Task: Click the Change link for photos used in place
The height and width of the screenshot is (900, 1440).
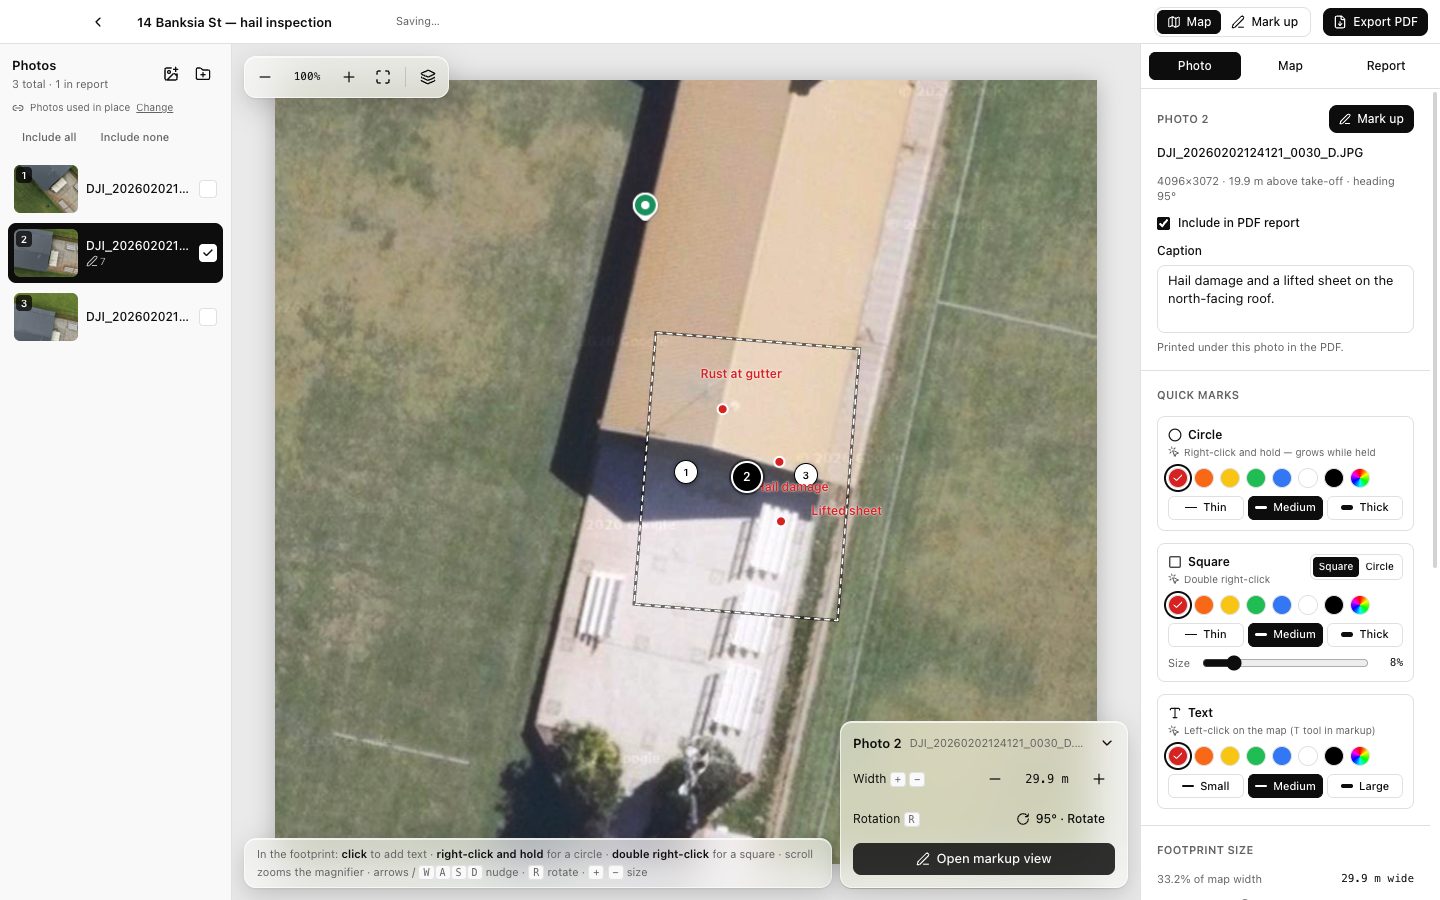Action: click(x=155, y=108)
